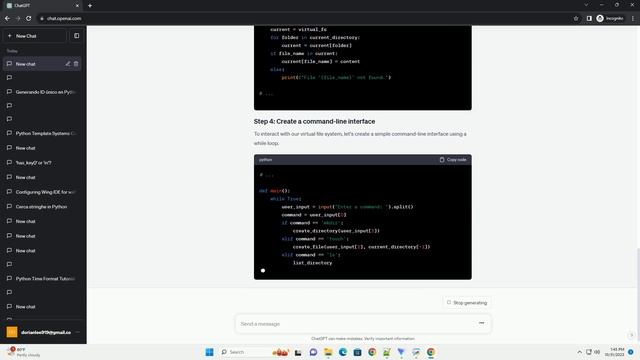Open the Python Time Format Tutorial chat
This screenshot has width=640, height=360.
tap(42, 278)
